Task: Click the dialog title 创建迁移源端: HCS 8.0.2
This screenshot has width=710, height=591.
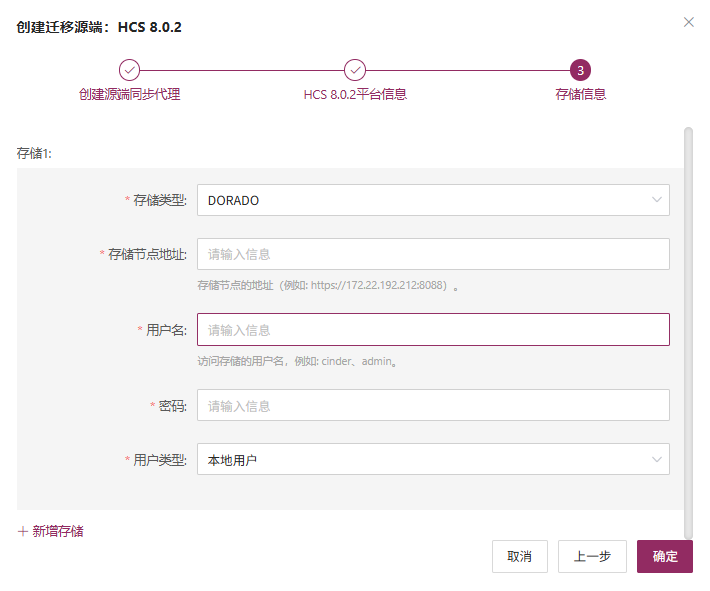Action: point(99,27)
